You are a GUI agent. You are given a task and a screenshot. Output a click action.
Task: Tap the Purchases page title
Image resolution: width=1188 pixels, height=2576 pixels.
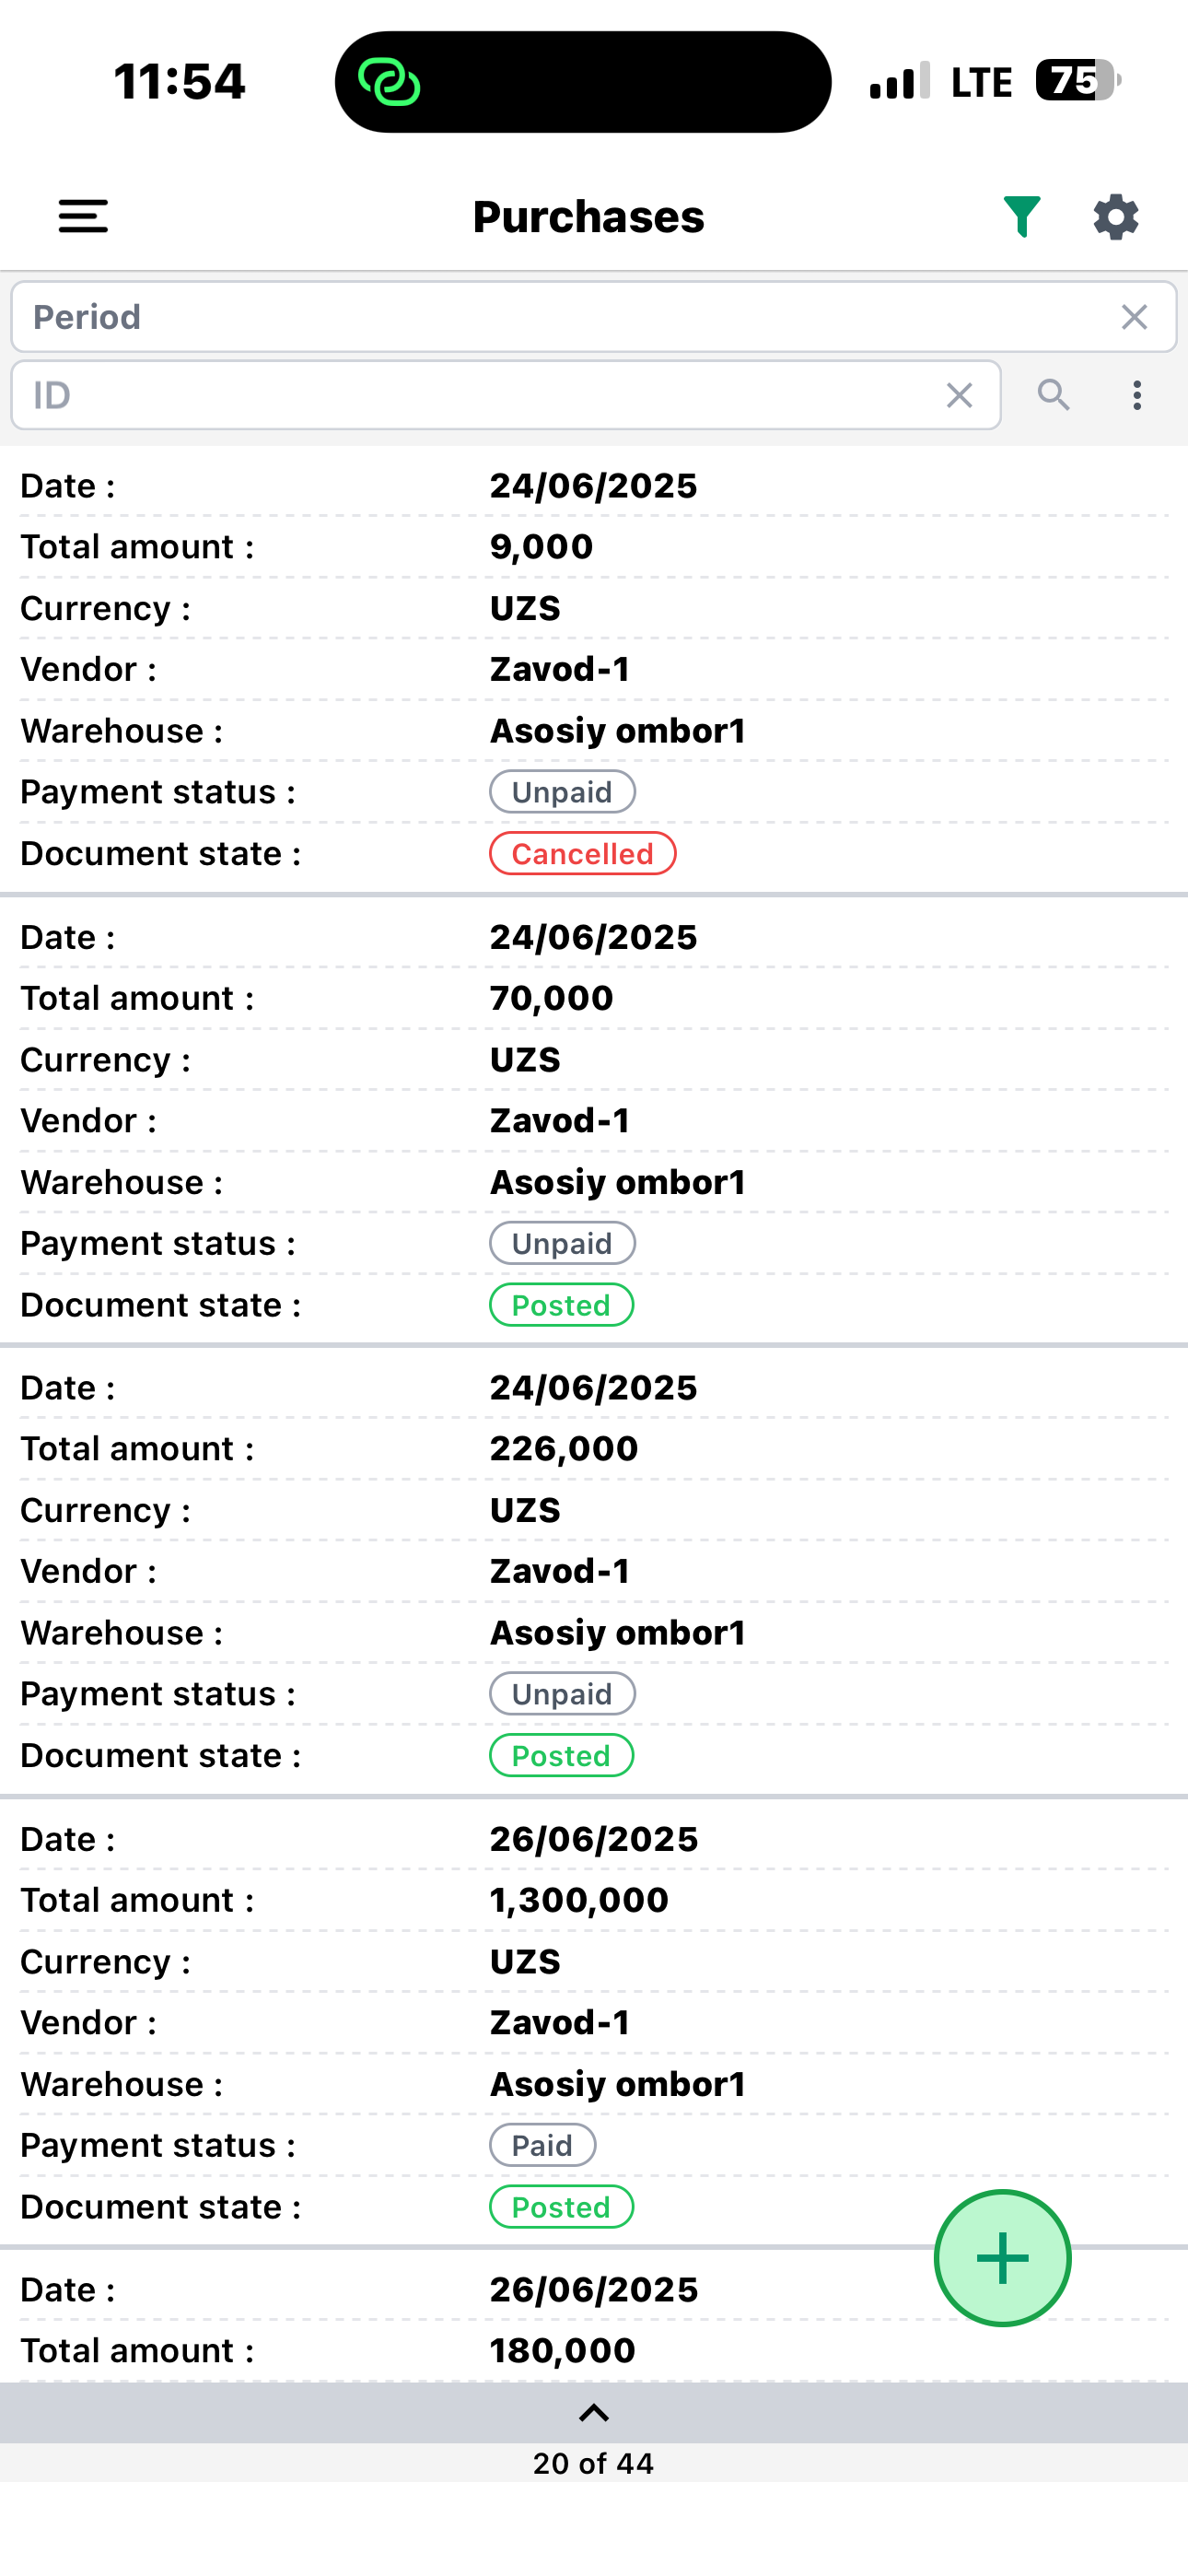588,217
